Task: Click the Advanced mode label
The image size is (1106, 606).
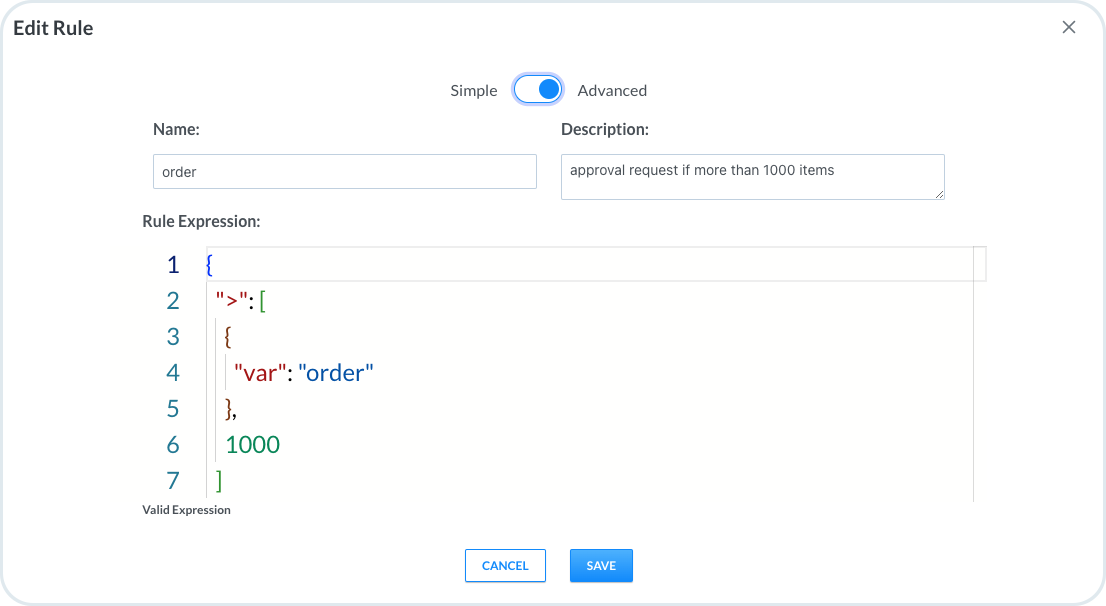Action: tap(612, 91)
